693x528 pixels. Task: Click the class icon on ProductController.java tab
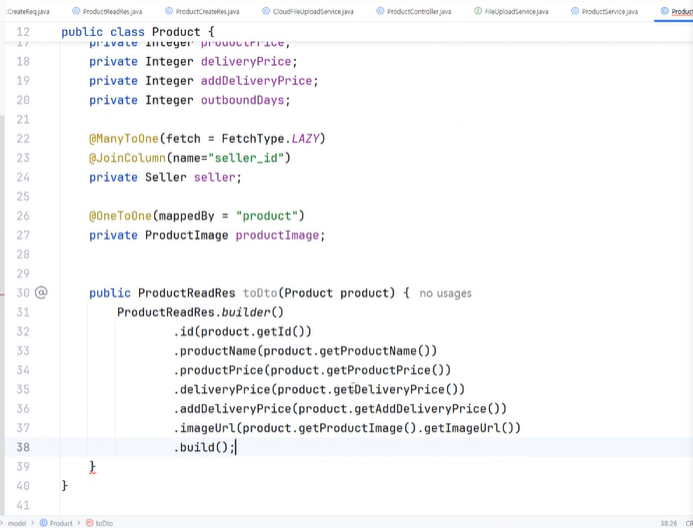point(381,11)
